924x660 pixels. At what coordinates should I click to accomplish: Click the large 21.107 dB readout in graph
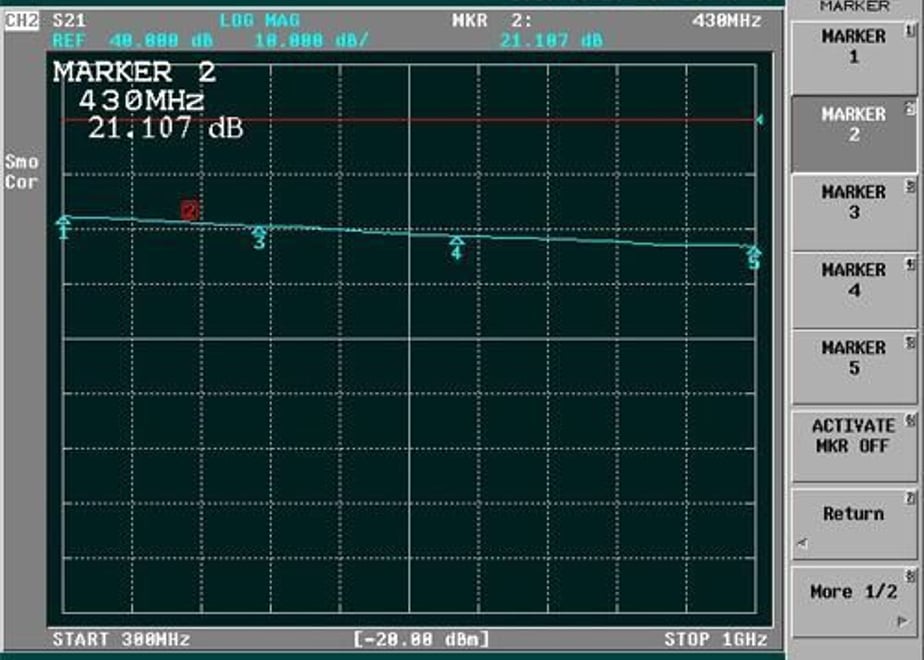coord(166,128)
